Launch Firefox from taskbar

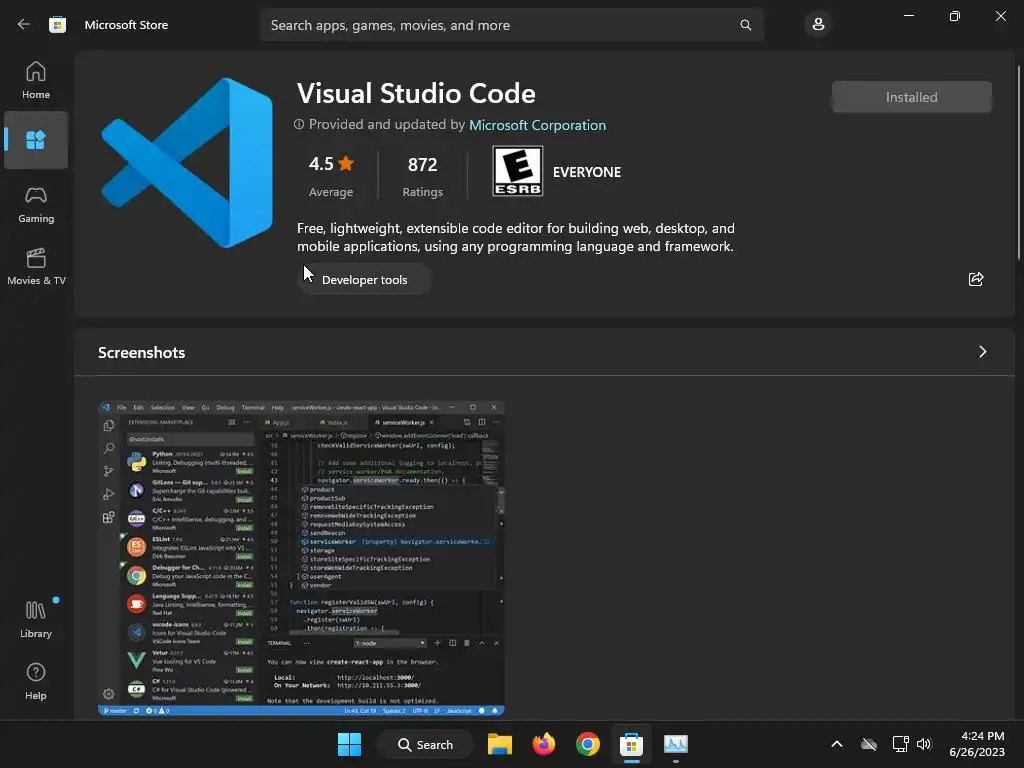pyautogui.click(x=543, y=744)
